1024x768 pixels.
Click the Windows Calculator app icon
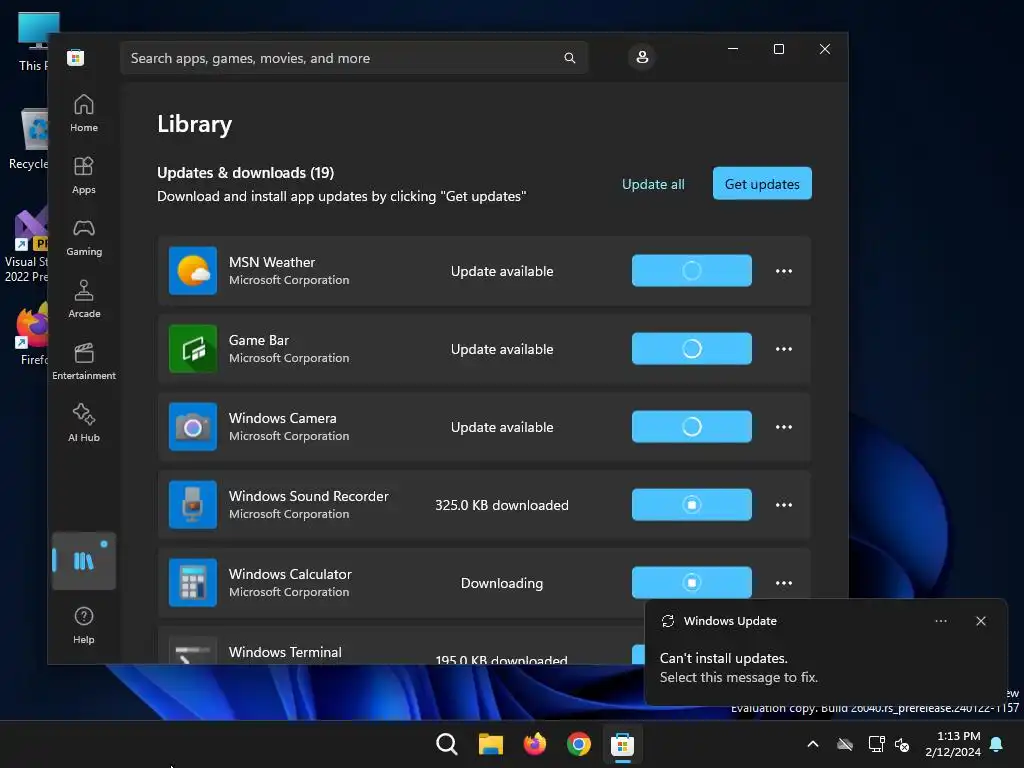193,583
